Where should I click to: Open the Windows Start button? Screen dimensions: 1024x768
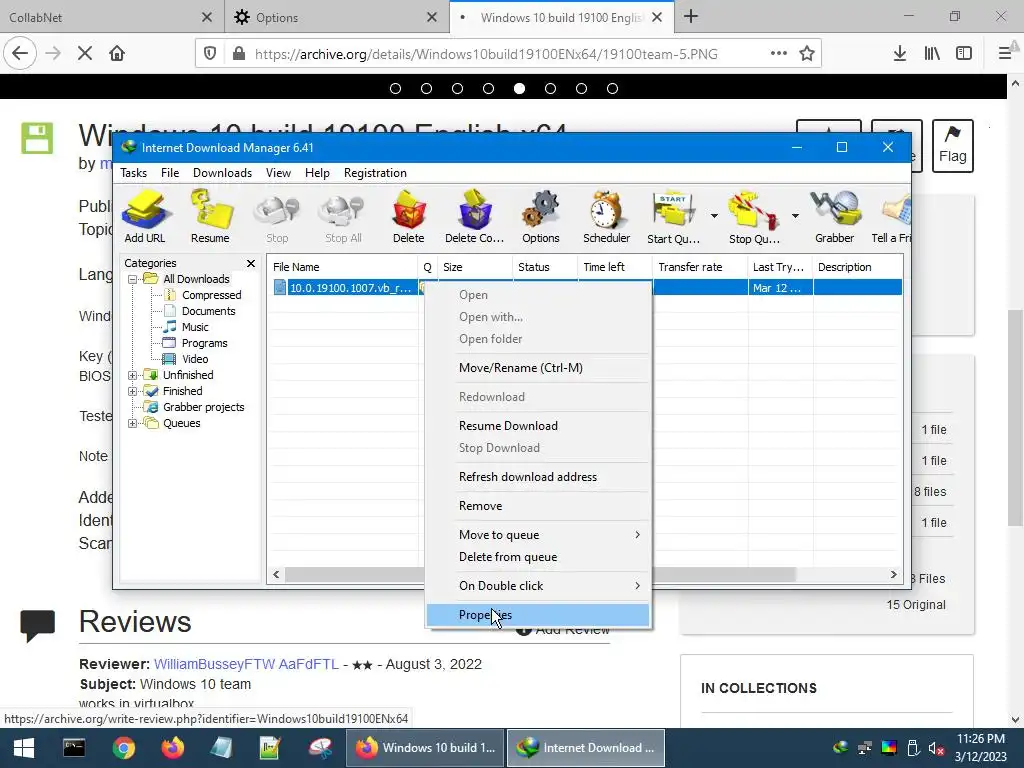coord(24,748)
